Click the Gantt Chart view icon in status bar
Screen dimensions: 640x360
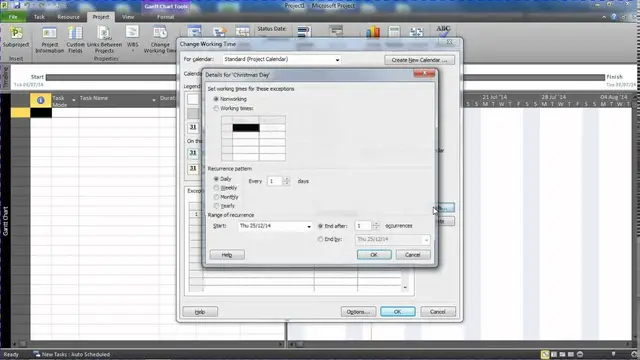click(x=545, y=354)
